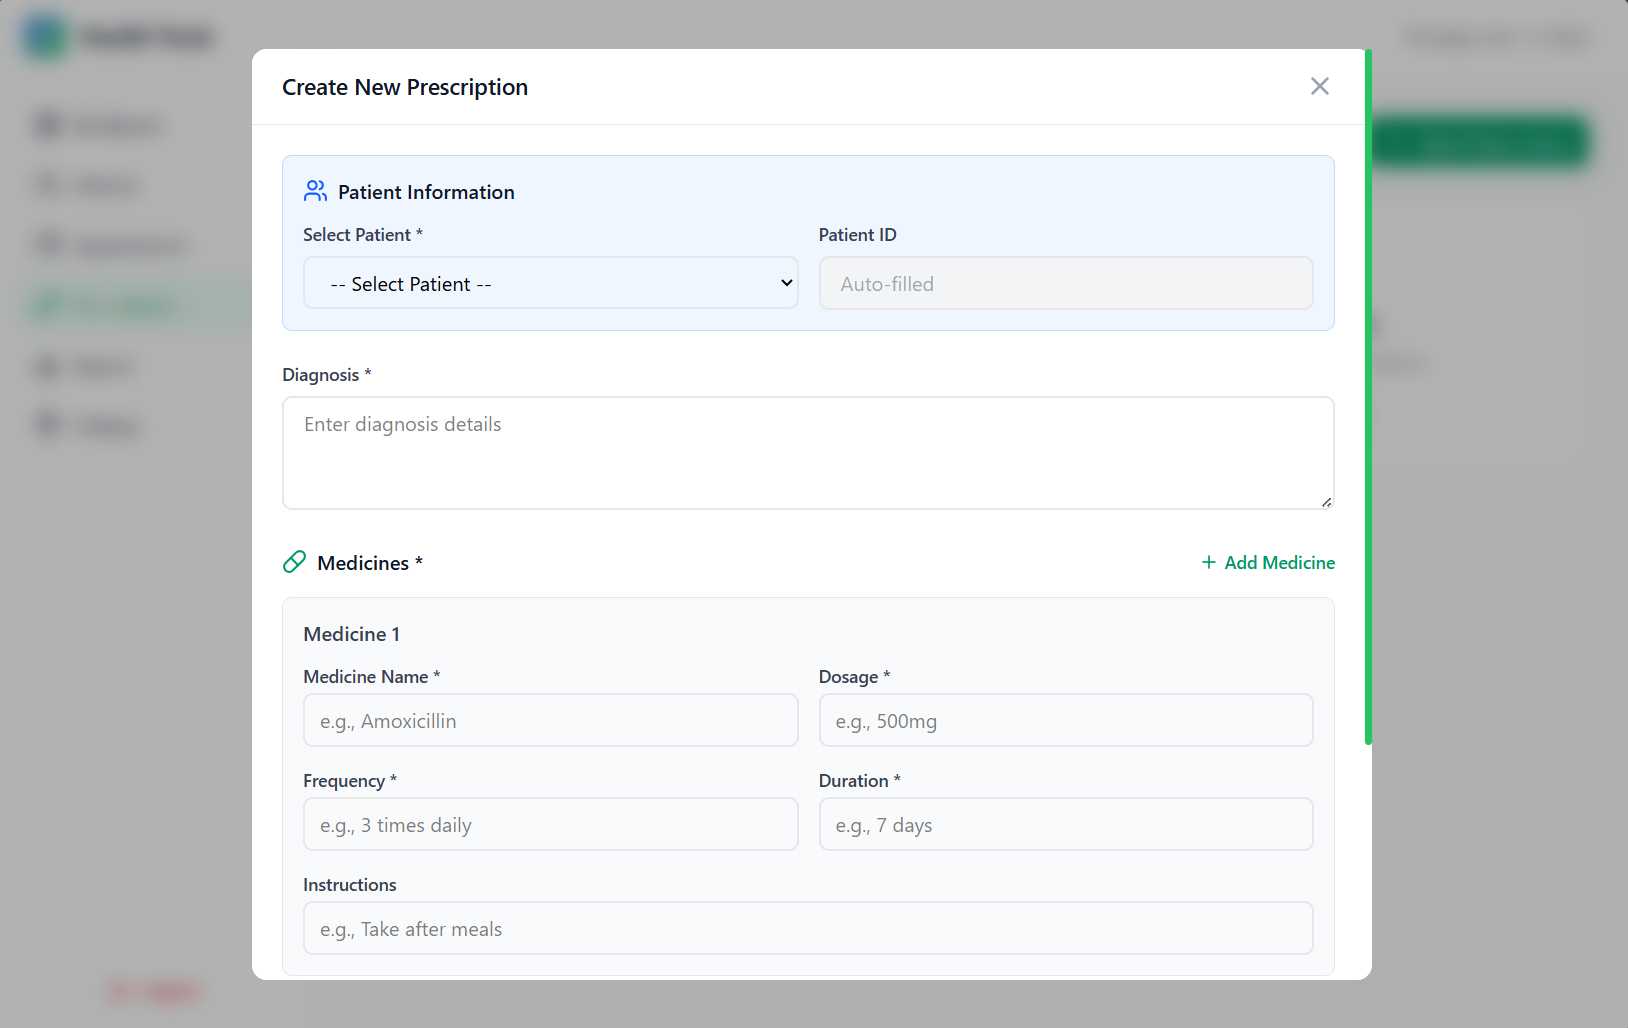The image size is (1628, 1028).
Task: Click the Instructions input field
Action: tap(807, 929)
